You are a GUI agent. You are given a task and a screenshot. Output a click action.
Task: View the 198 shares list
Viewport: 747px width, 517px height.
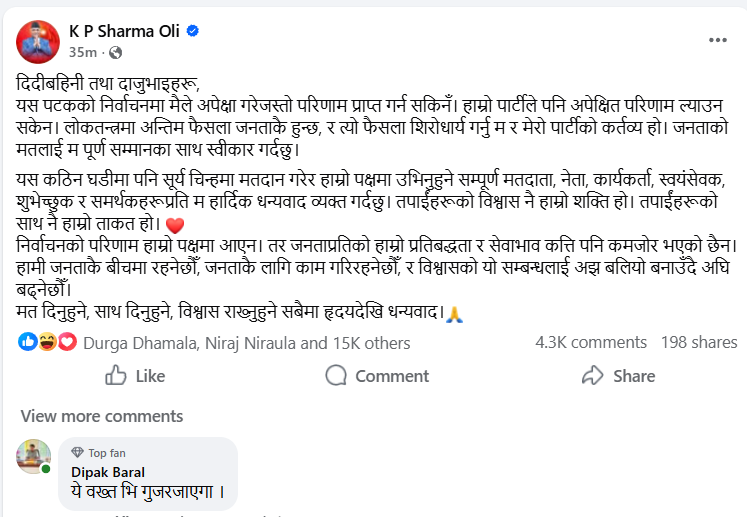[x=699, y=343]
